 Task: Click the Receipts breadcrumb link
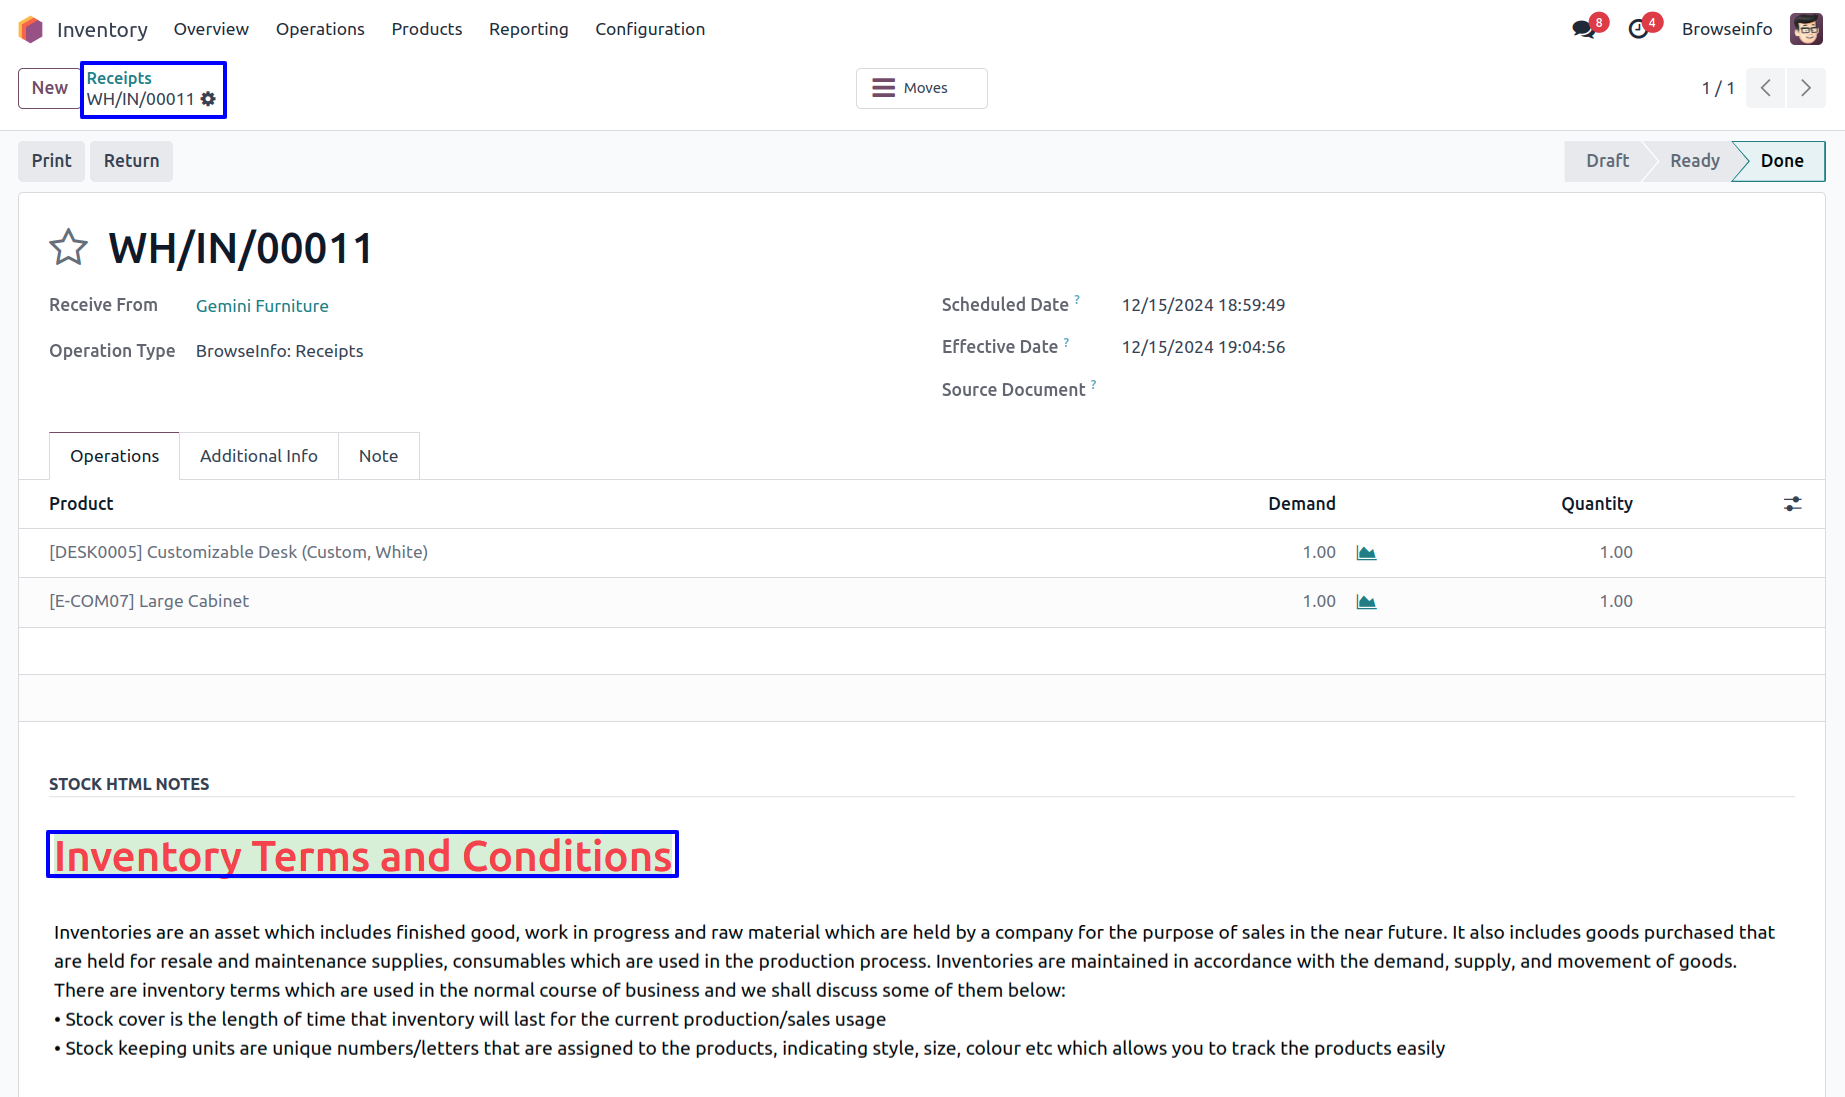click(x=119, y=78)
